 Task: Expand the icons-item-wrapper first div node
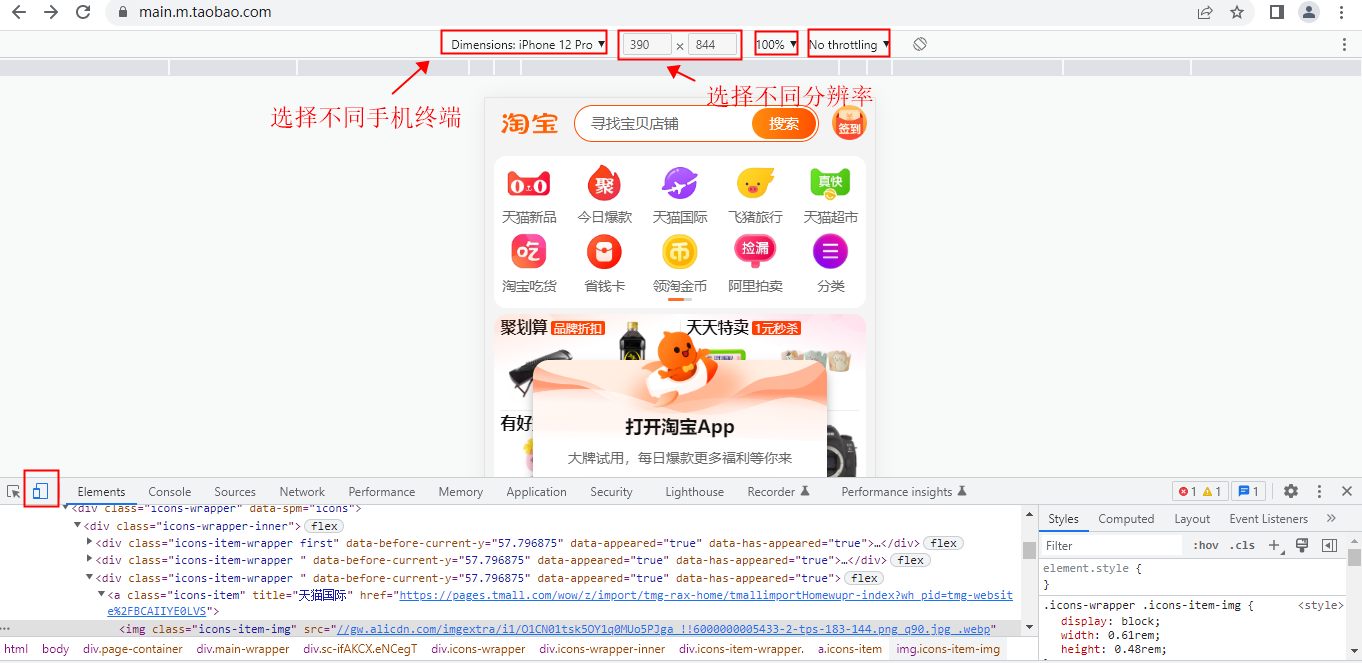[90, 543]
